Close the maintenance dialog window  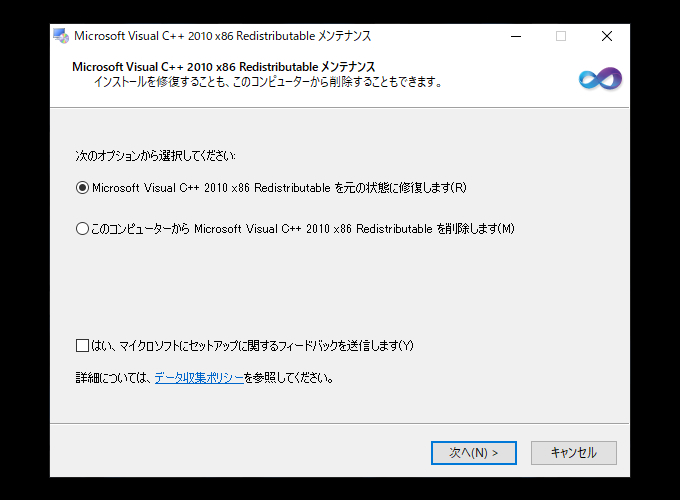point(607,36)
